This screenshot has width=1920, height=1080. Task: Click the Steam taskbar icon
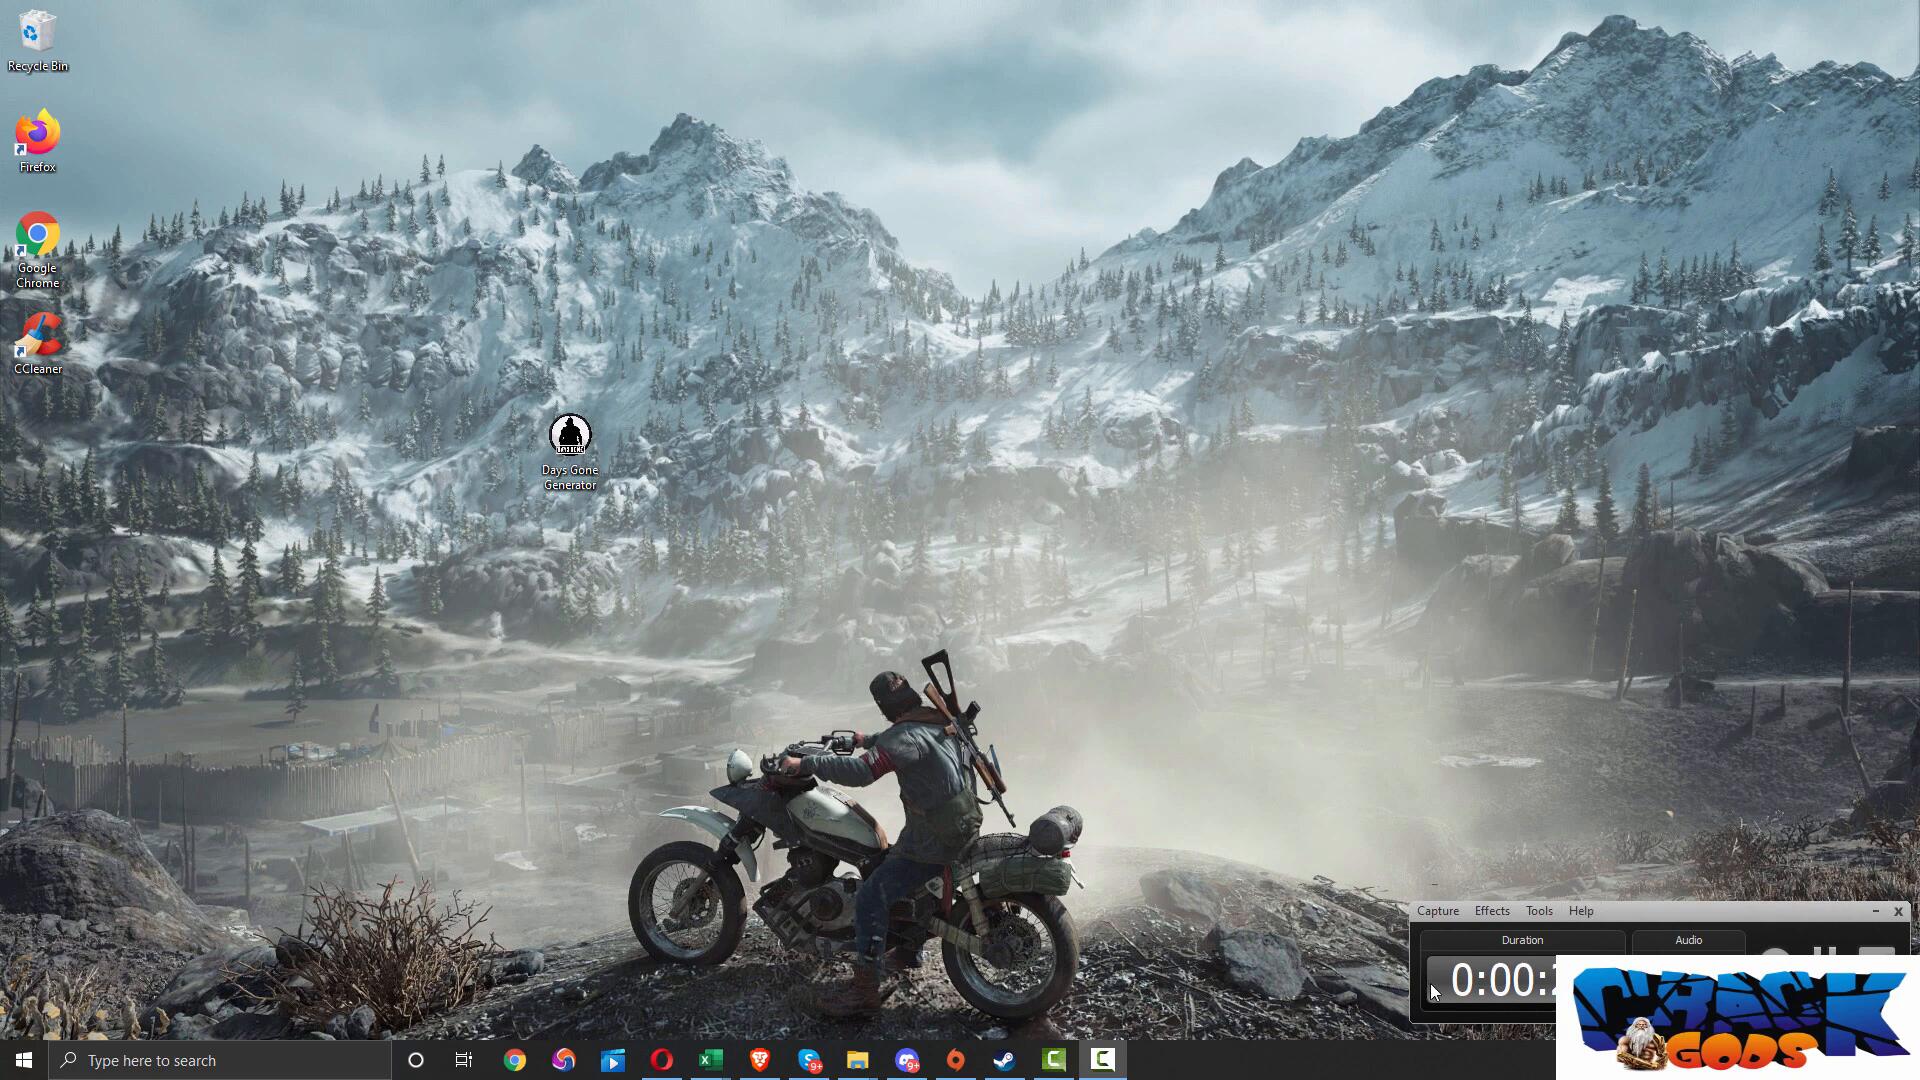pyautogui.click(x=1004, y=1060)
